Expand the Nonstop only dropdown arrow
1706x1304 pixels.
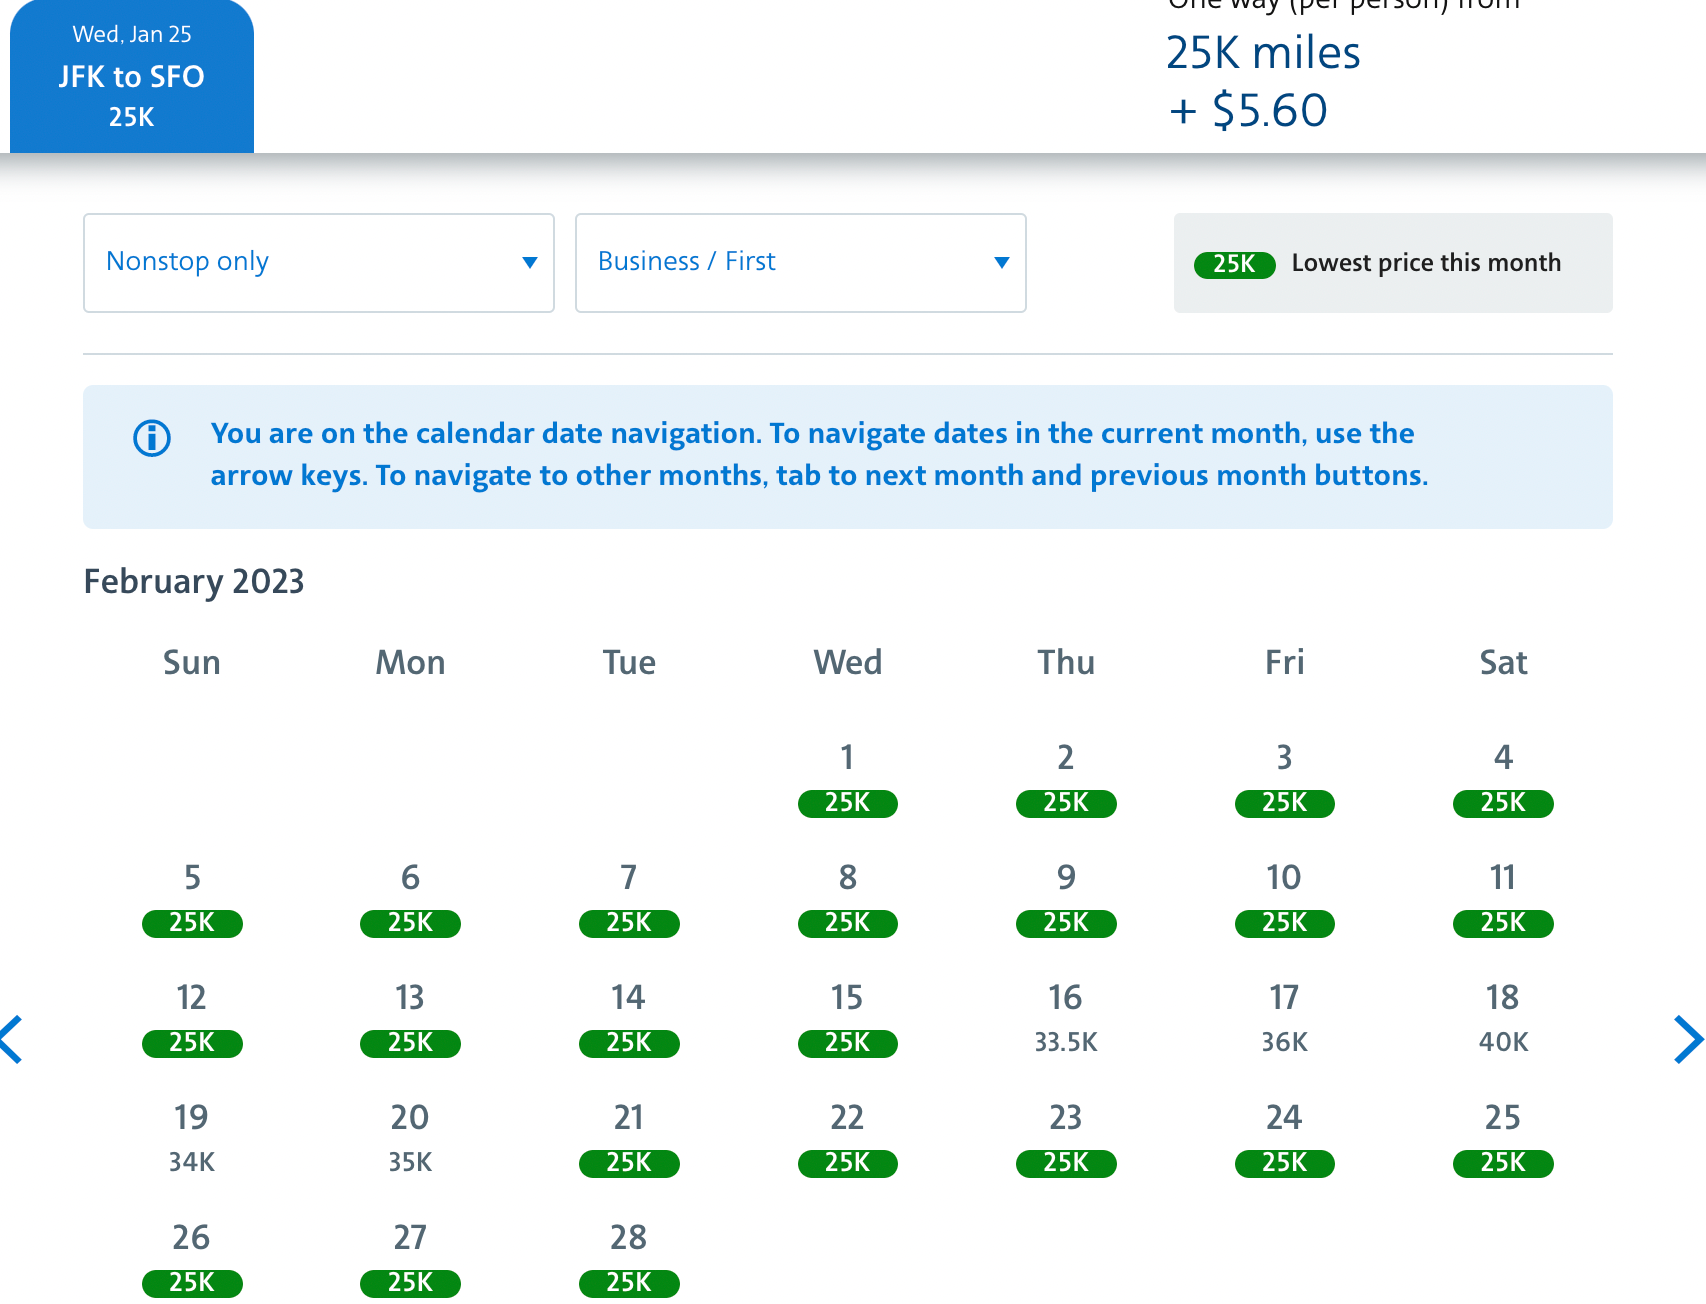[530, 263]
